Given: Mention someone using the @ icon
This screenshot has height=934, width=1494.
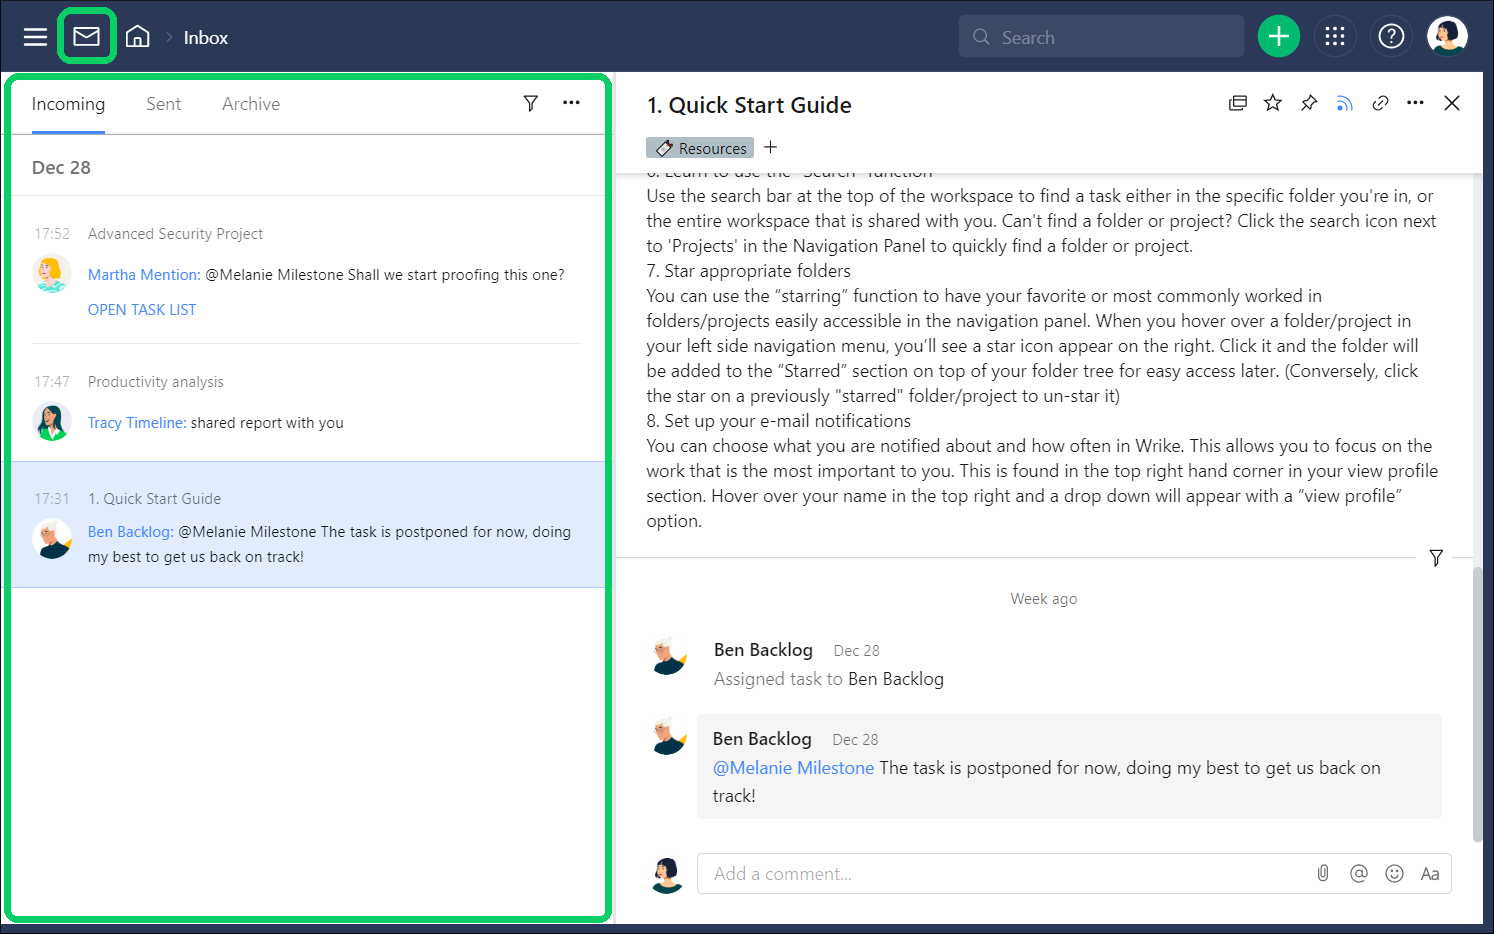Looking at the screenshot, I should point(1358,873).
